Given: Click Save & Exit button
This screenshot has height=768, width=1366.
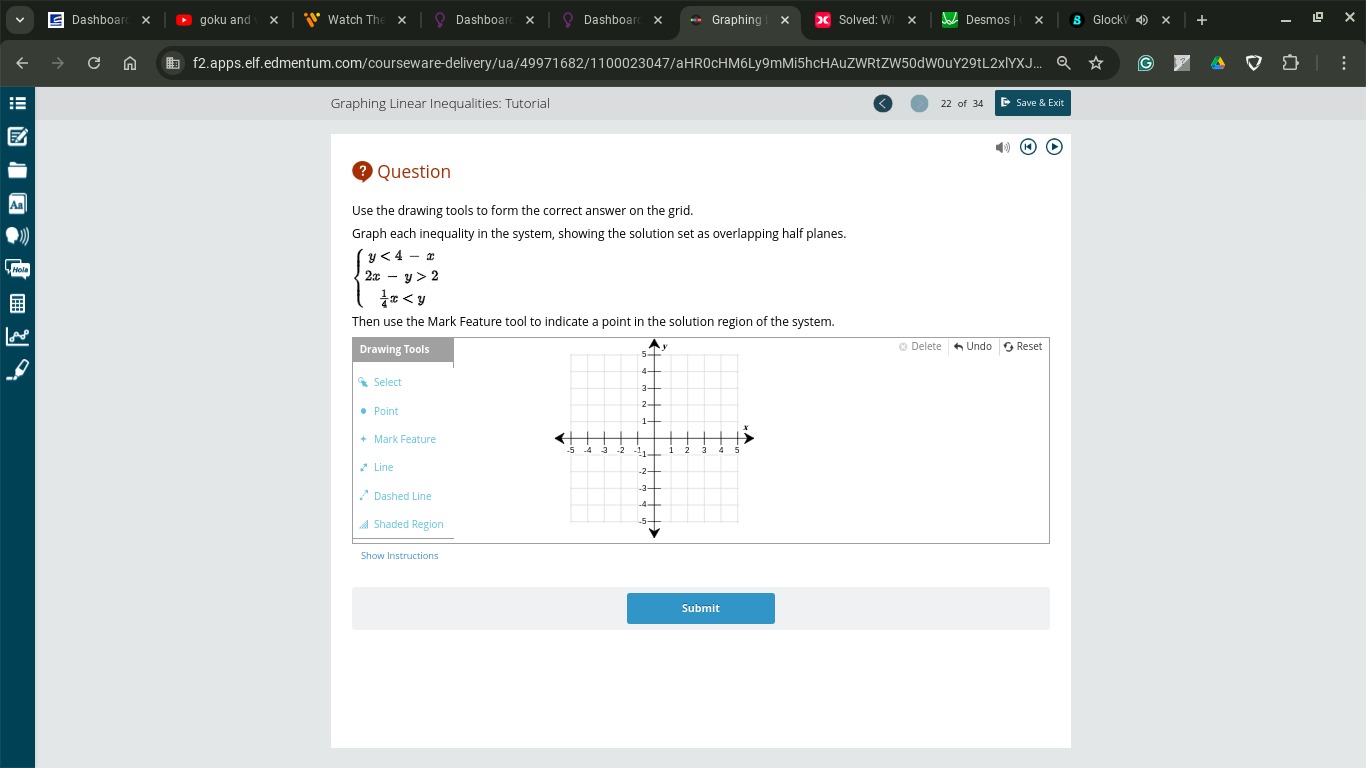Looking at the screenshot, I should [1033, 103].
